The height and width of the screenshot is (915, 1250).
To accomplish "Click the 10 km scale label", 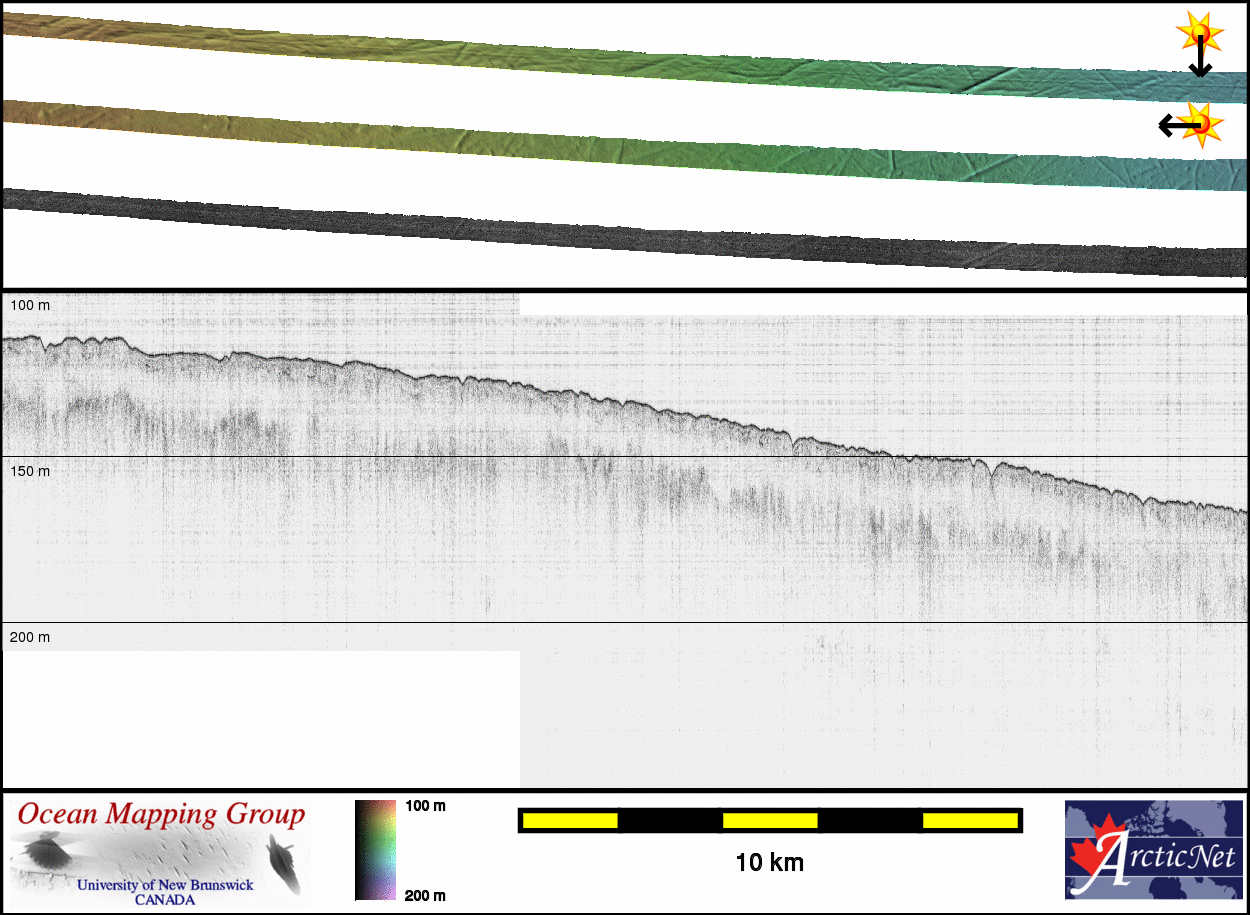I will pos(769,862).
